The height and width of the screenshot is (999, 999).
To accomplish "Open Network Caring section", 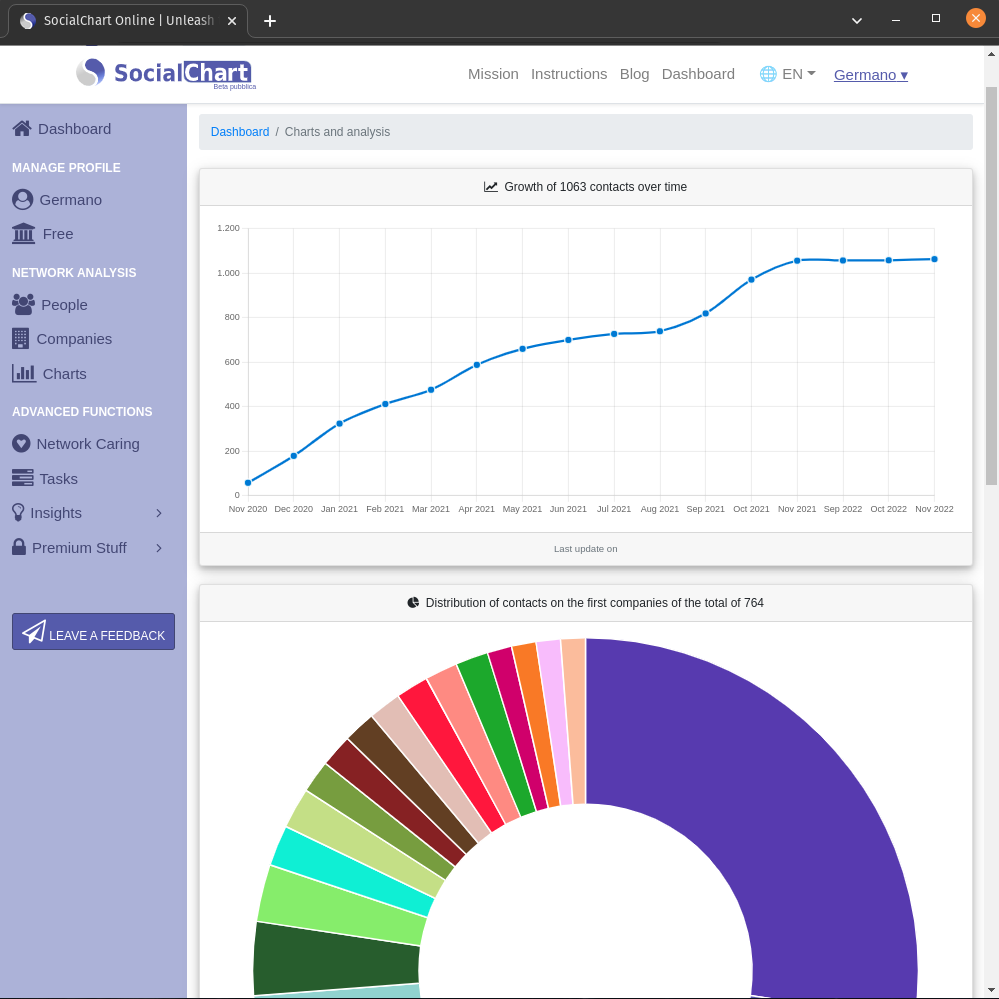I will click(88, 444).
